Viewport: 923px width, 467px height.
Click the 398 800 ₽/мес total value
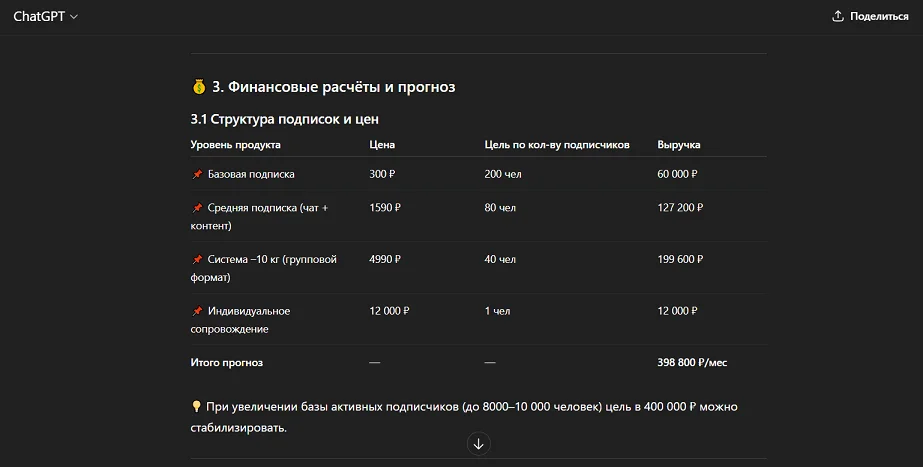coord(694,362)
